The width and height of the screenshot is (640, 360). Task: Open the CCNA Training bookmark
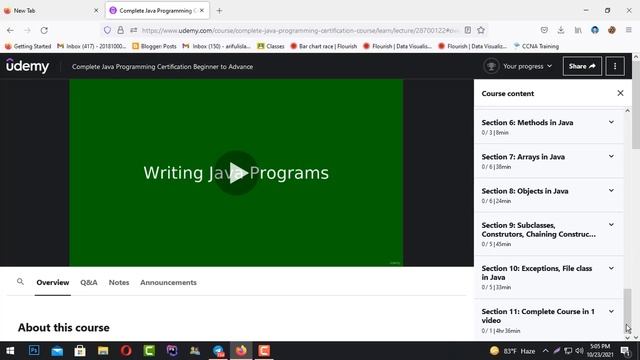click(x=536, y=46)
